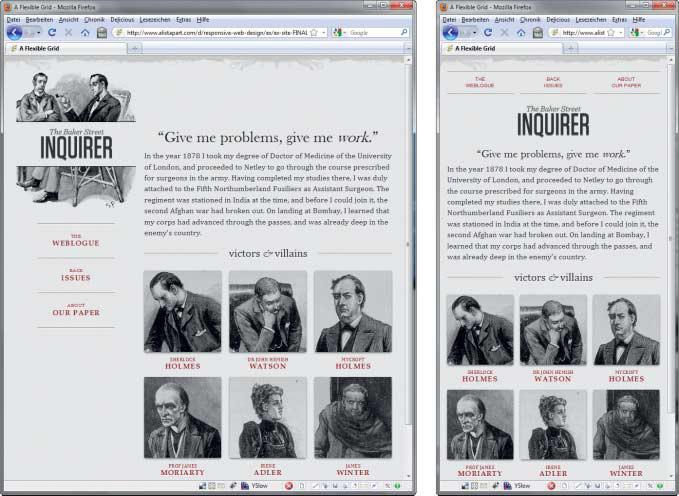679x496 pixels.
Task: Open search engine dropdown in the left browser
Action: coord(342,32)
